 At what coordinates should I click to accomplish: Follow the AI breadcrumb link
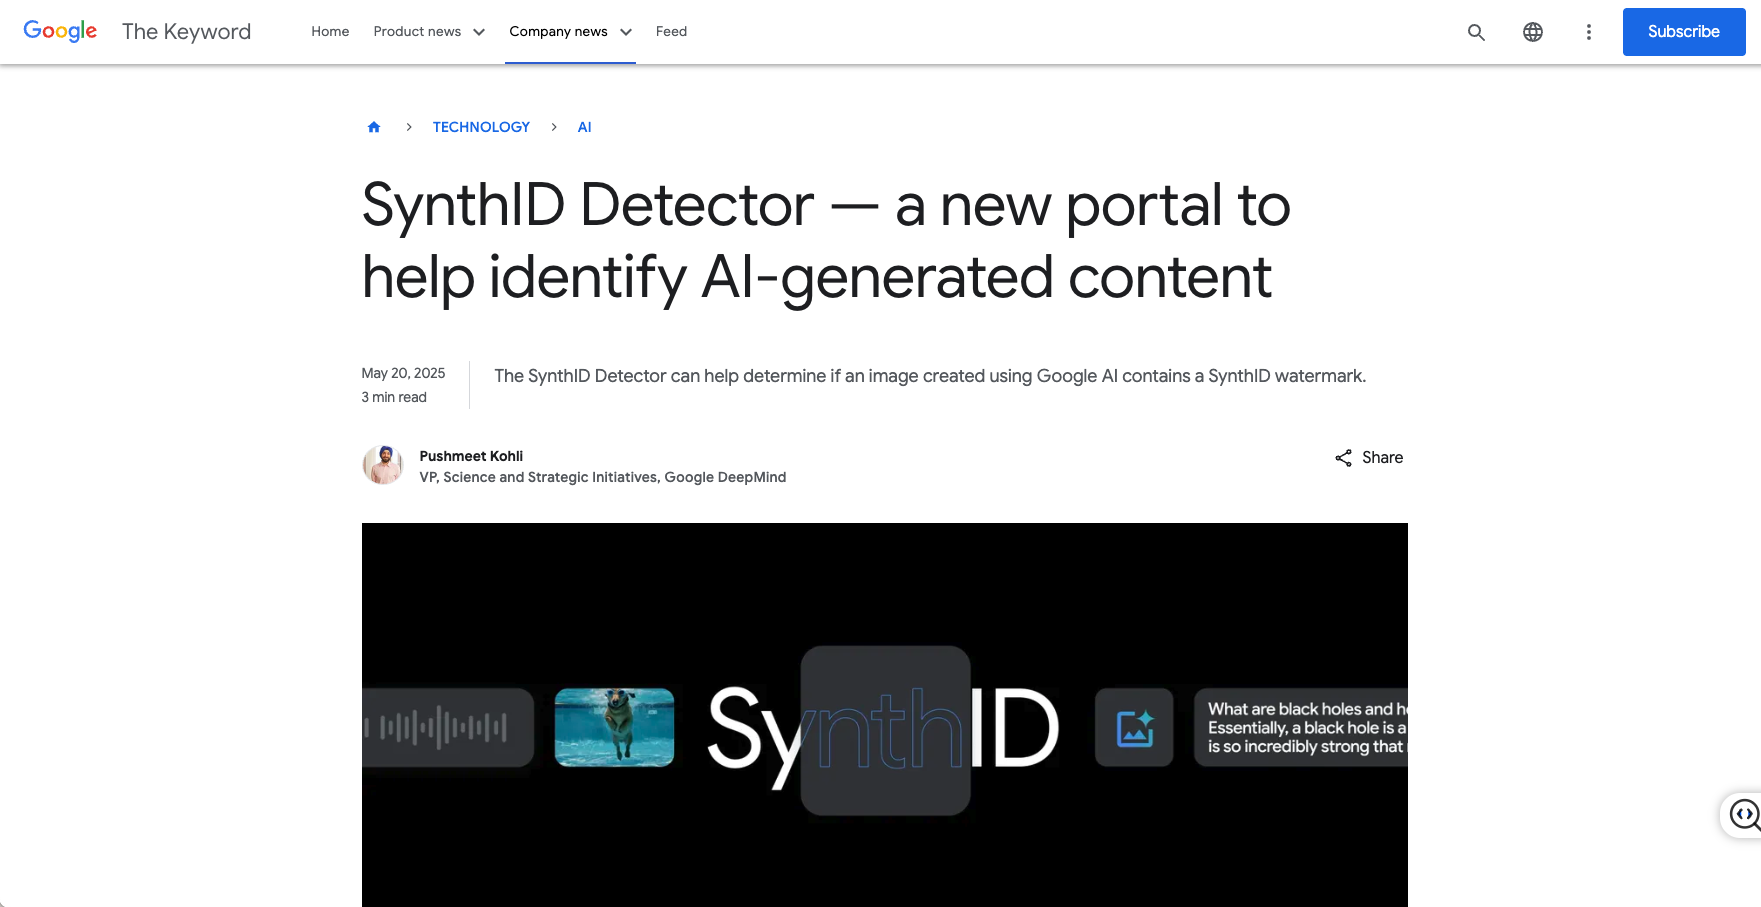584,127
